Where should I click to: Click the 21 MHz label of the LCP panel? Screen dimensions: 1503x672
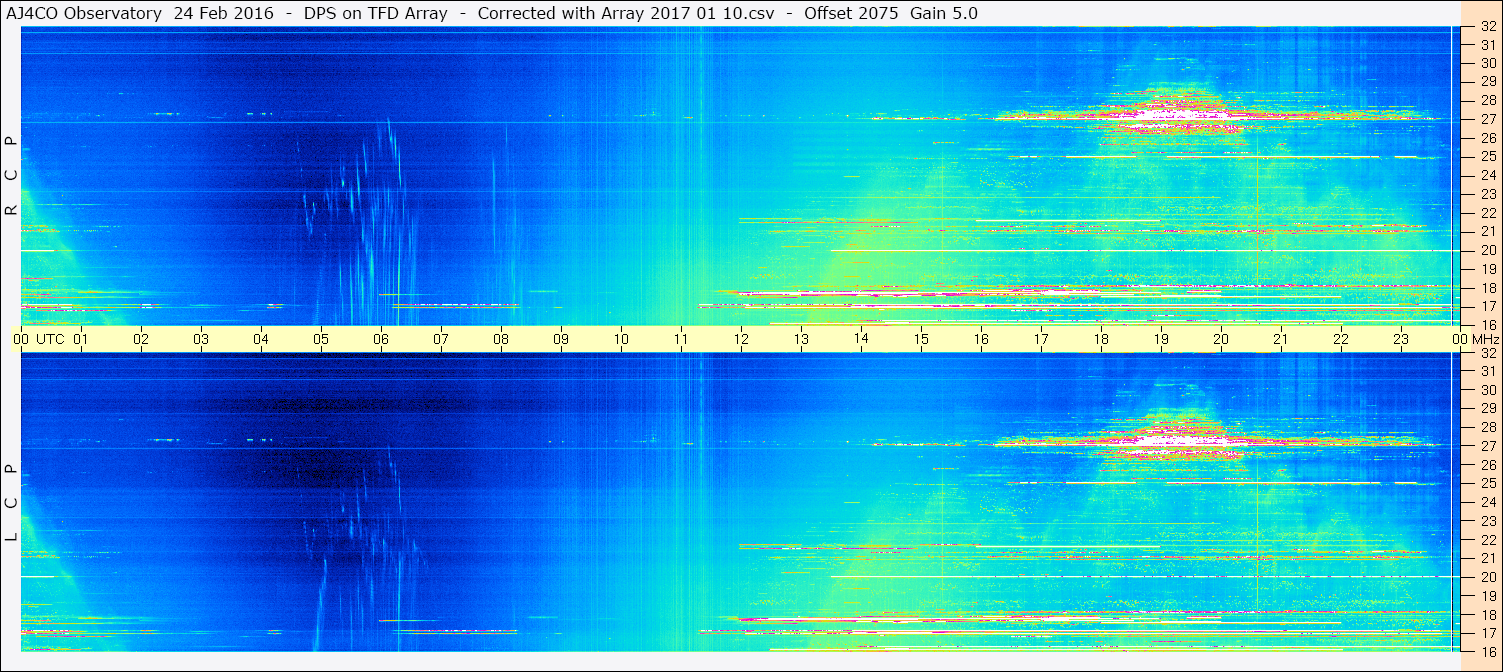[x=1488, y=558]
